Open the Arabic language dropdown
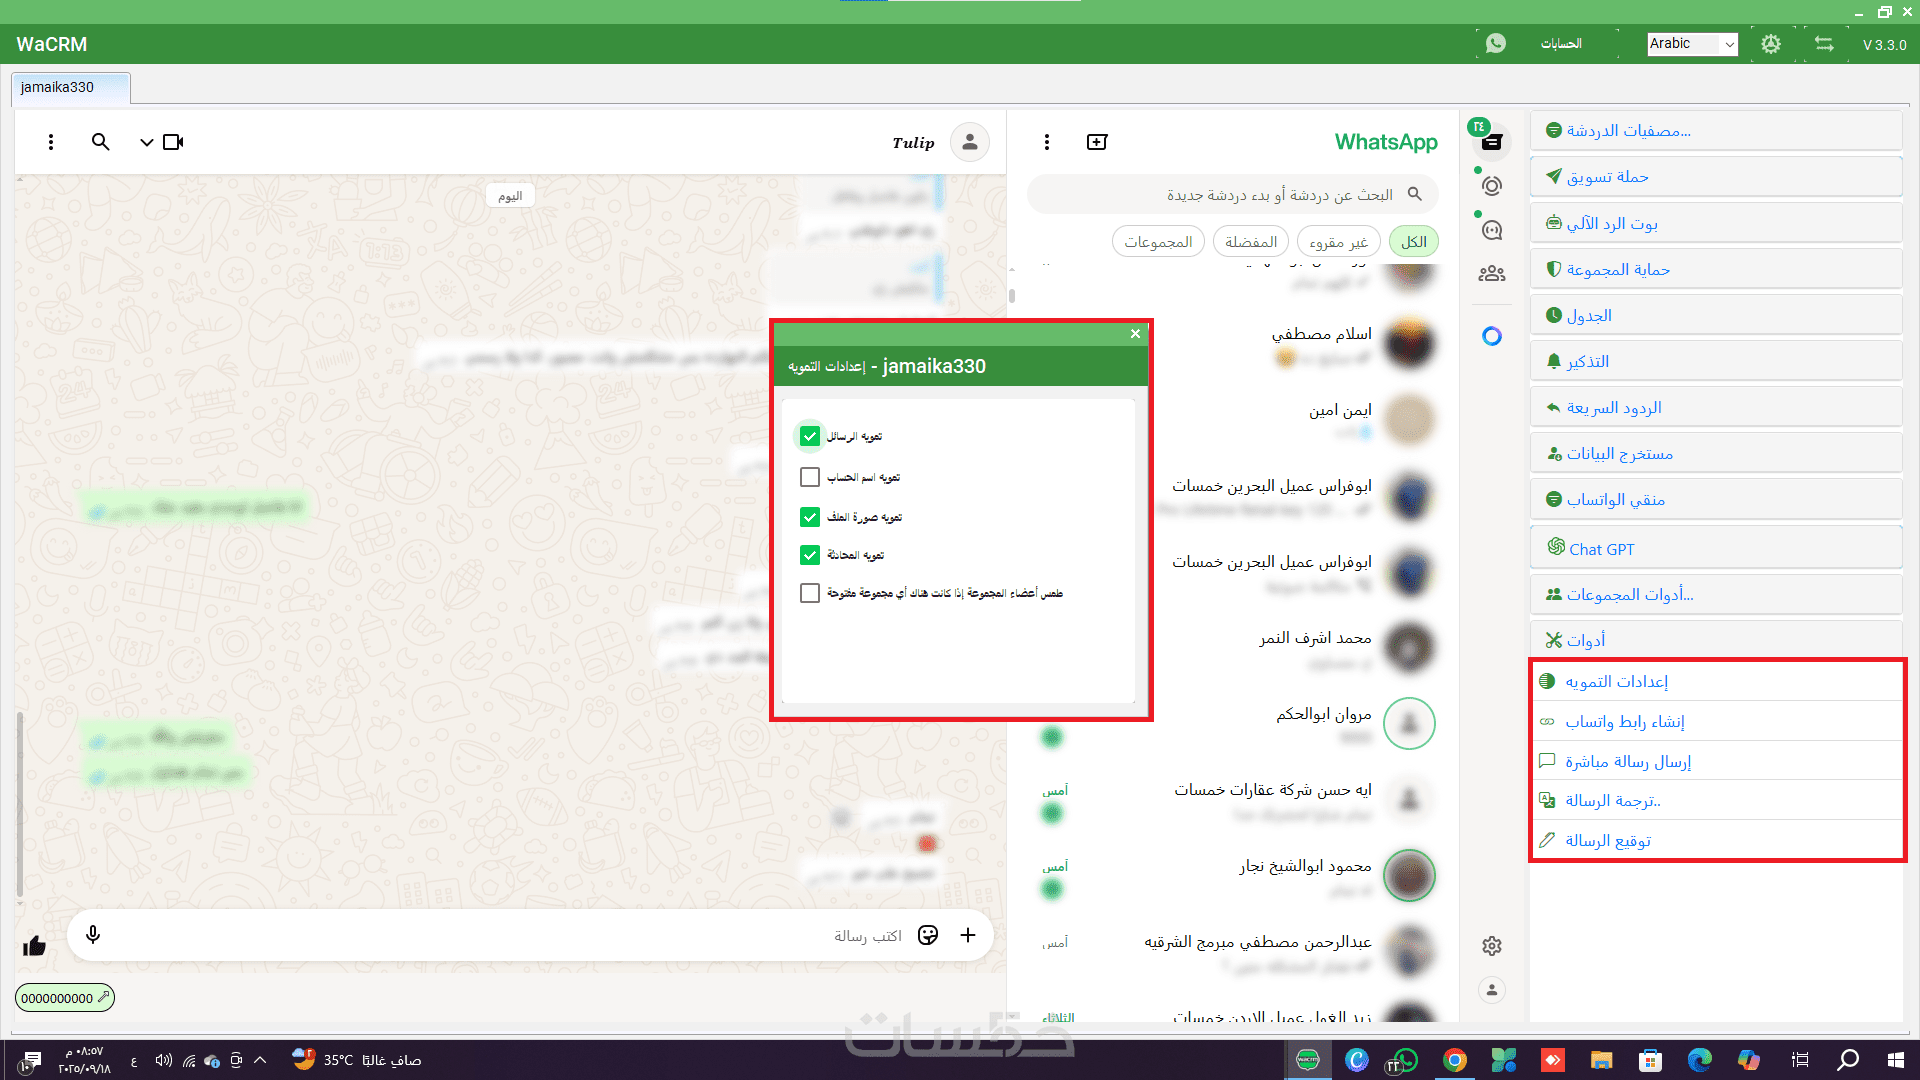This screenshot has height=1080, width=1920. 1692,44
